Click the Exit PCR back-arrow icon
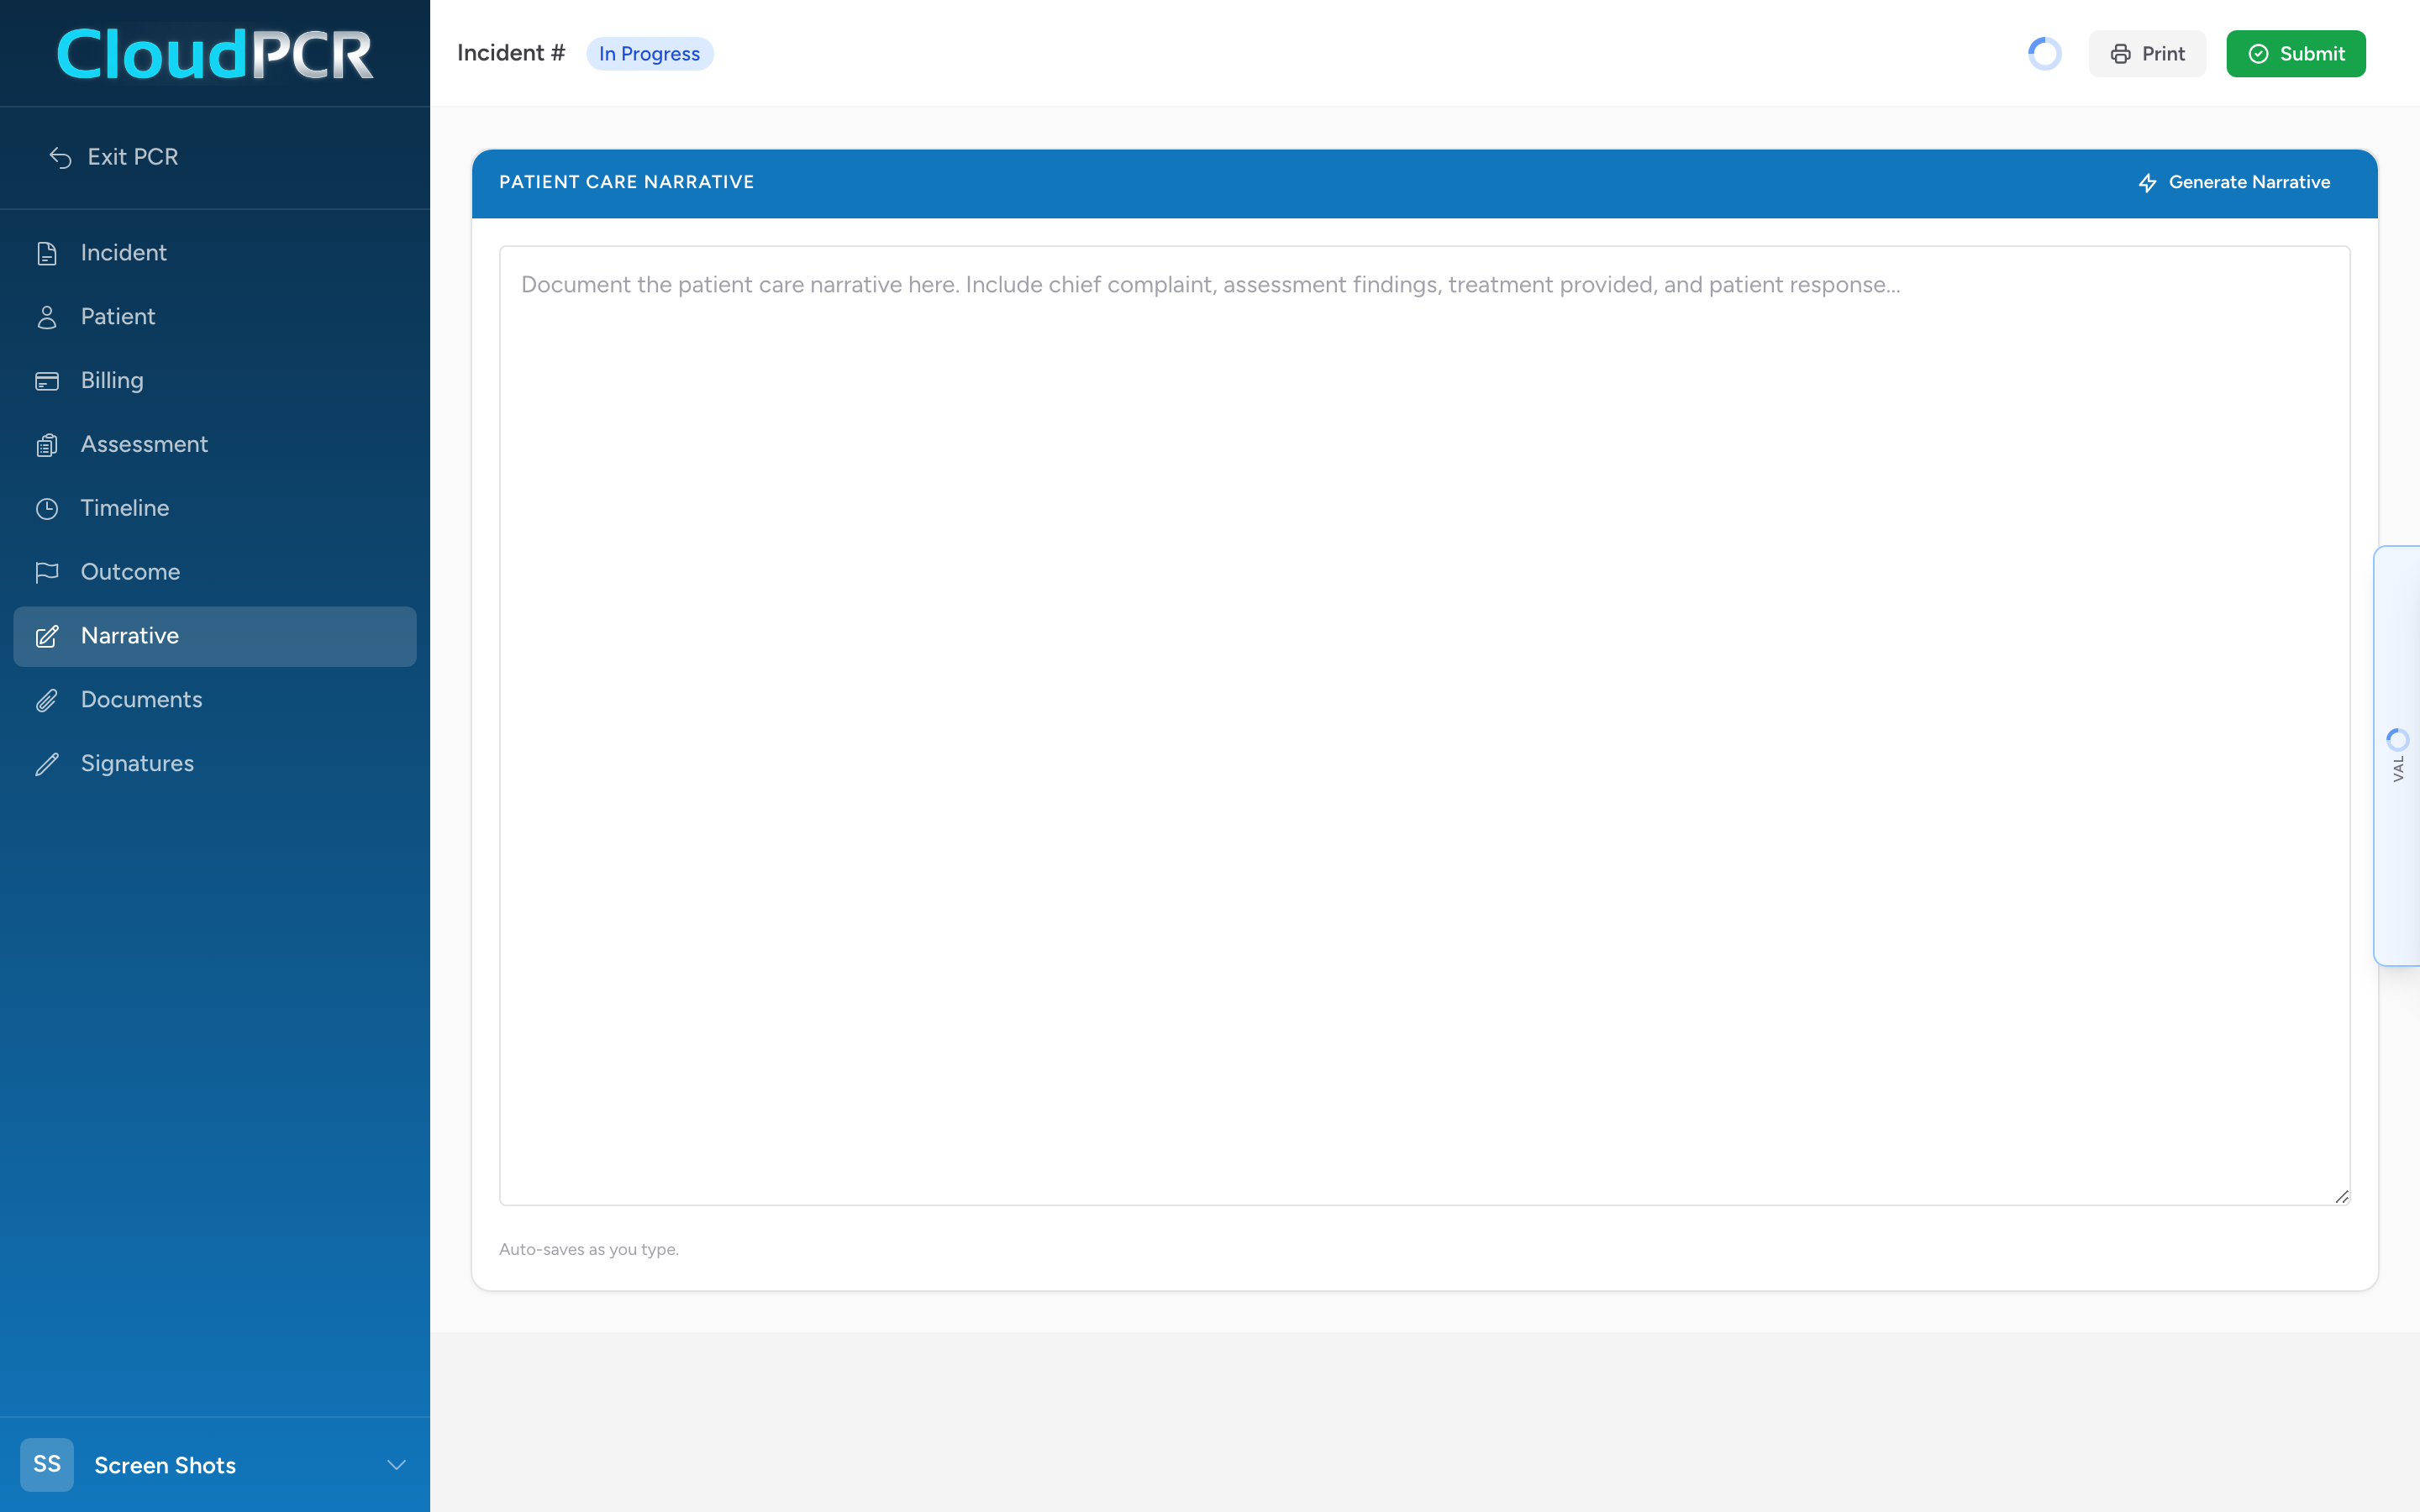Image resolution: width=2420 pixels, height=1512 pixels. tap(60, 157)
